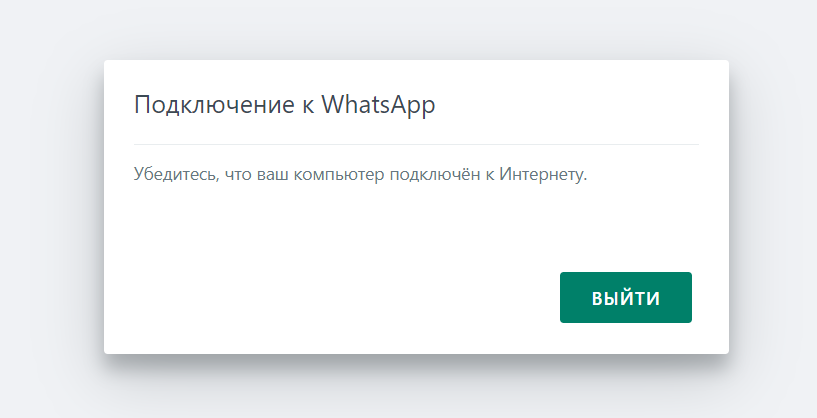Click the gray backdrop left of the dialog
Image resolution: width=817 pixels, height=418 pixels.
52,208
